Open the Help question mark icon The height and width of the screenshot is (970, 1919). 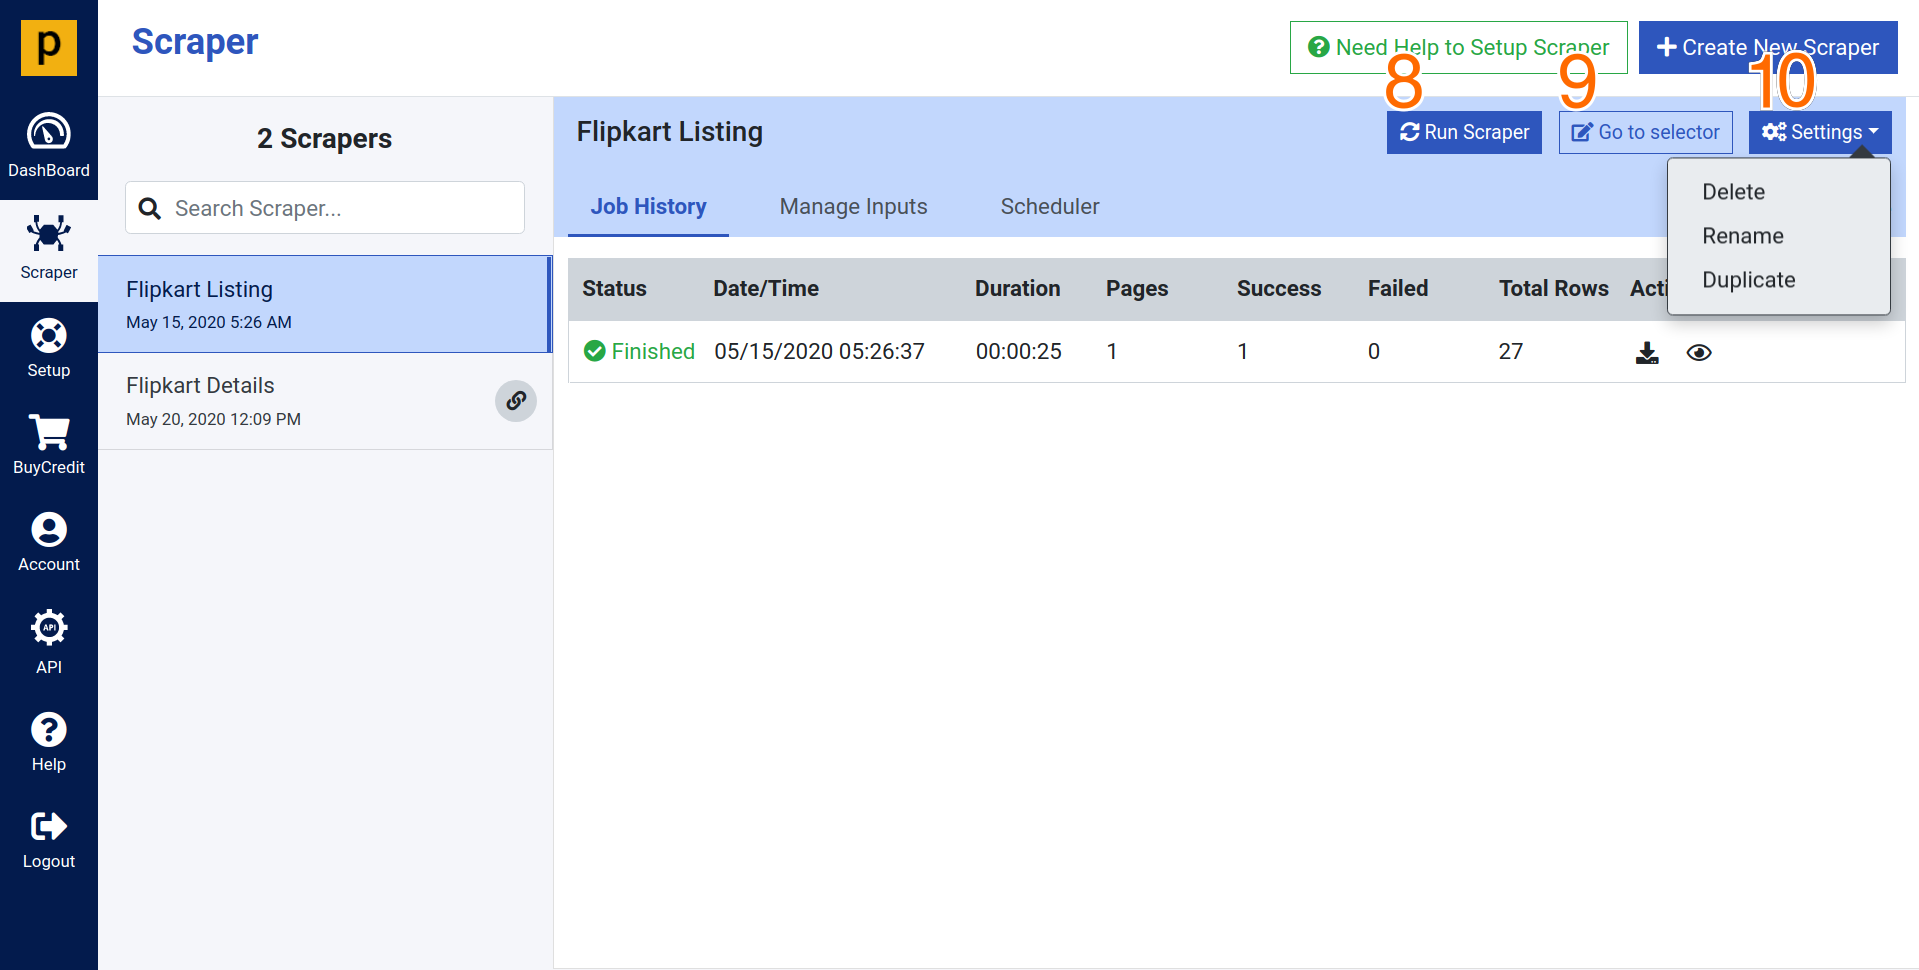click(49, 730)
